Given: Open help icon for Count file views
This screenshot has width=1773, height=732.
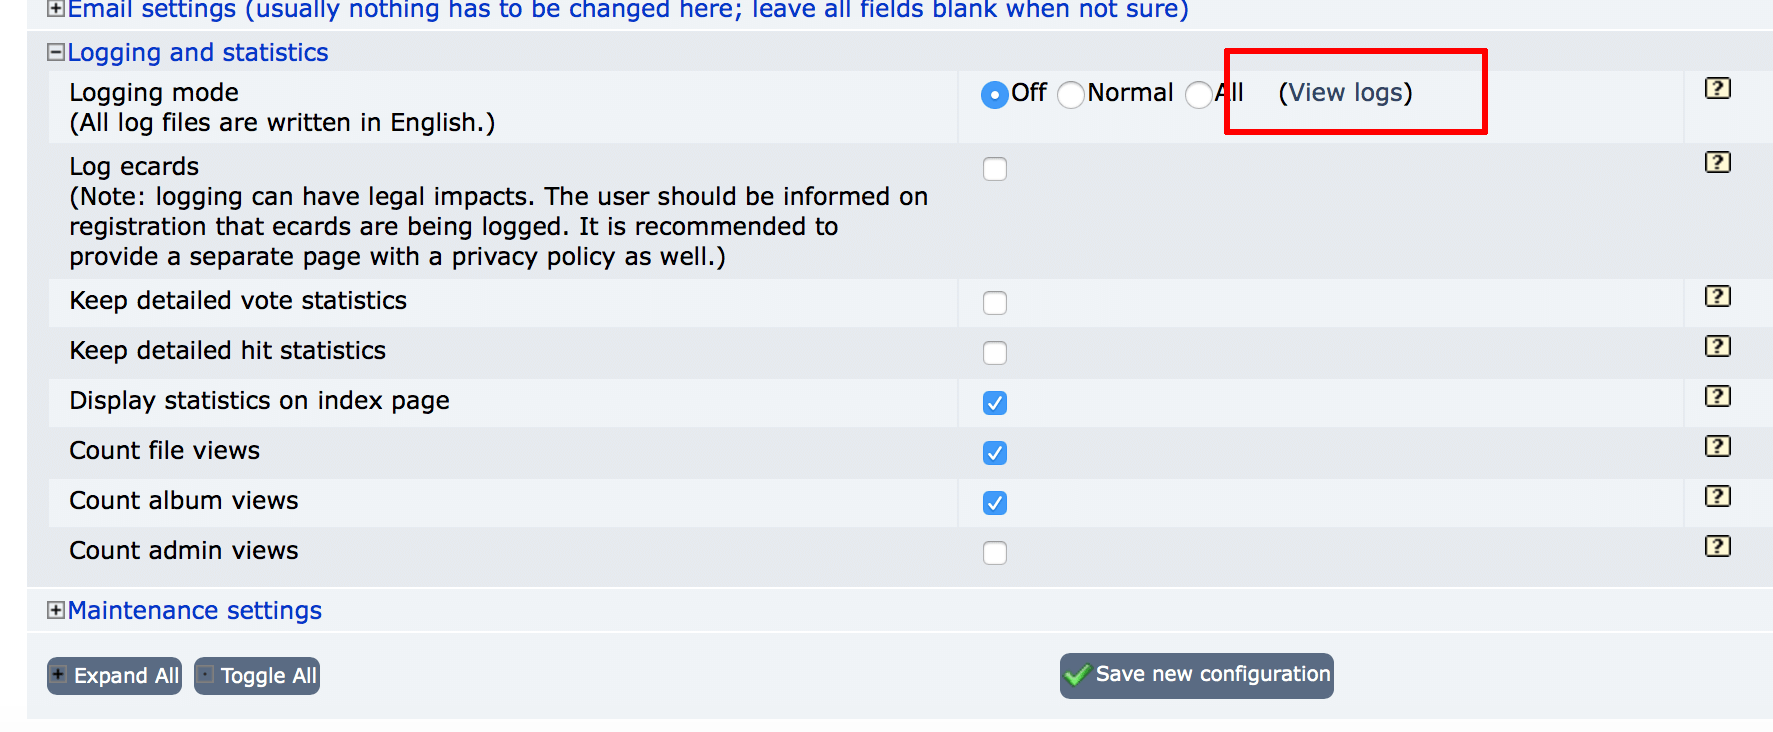Looking at the screenshot, I should point(1717,446).
